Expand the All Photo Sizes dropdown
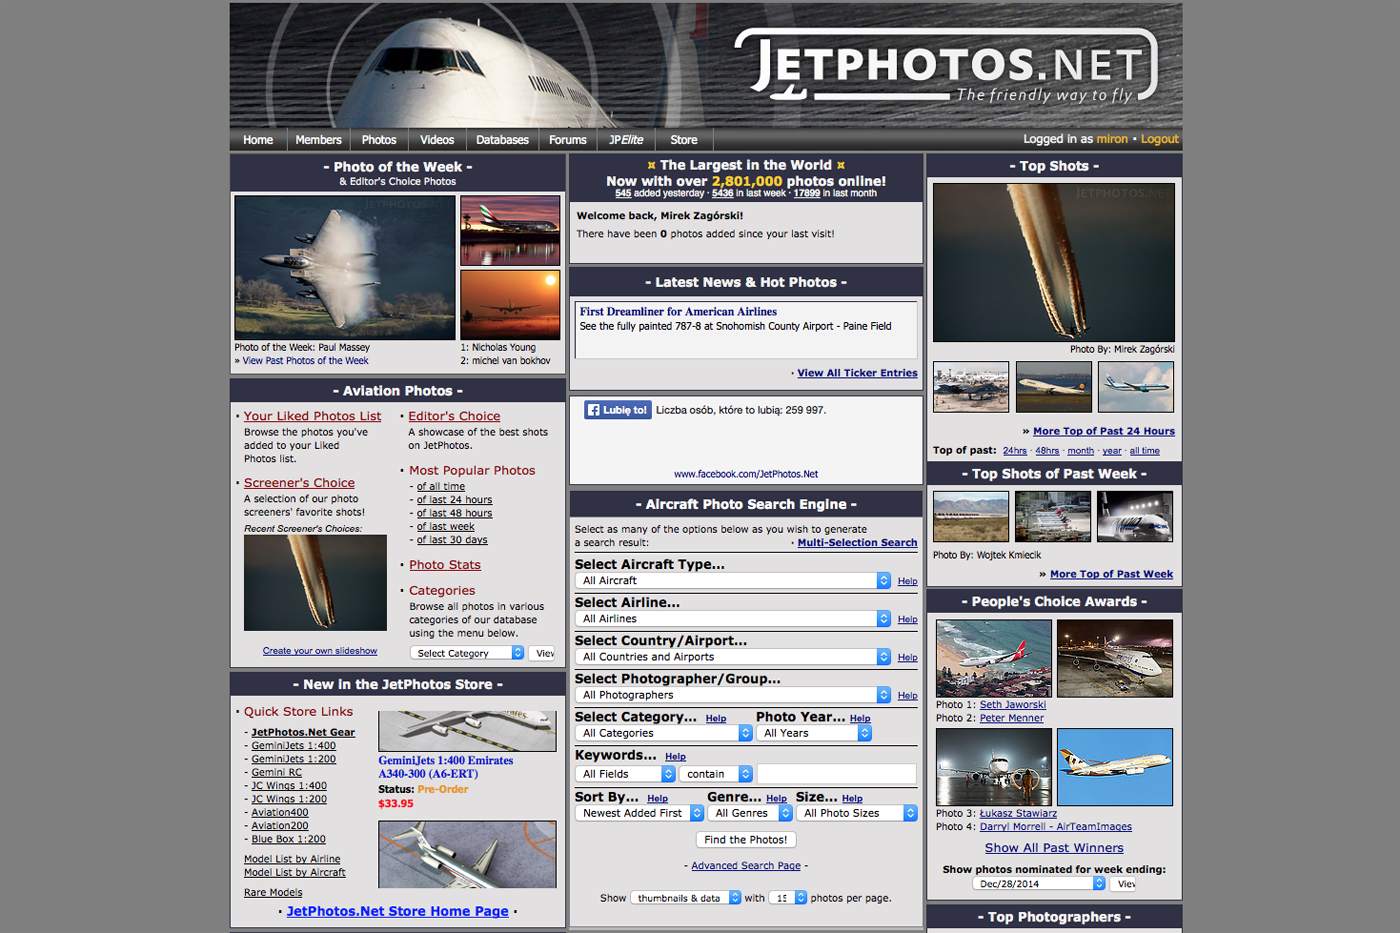The height and width of the screenshot is (933, 1400). [857, 813]
